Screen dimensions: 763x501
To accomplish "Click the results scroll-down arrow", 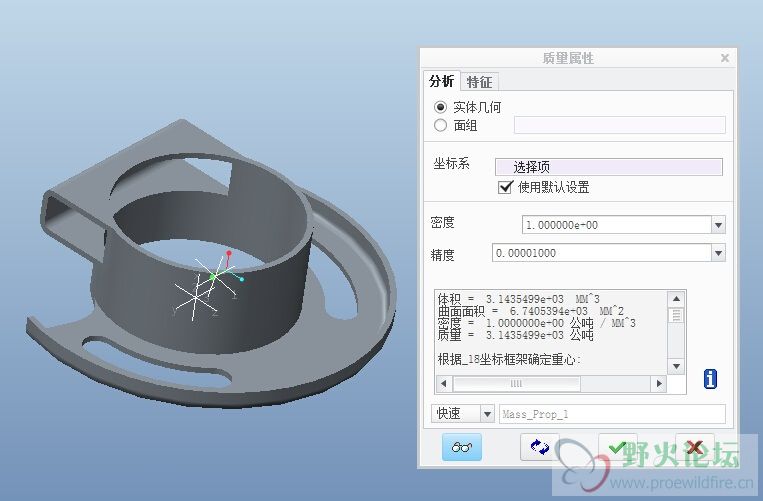I will tap(676, 366).
